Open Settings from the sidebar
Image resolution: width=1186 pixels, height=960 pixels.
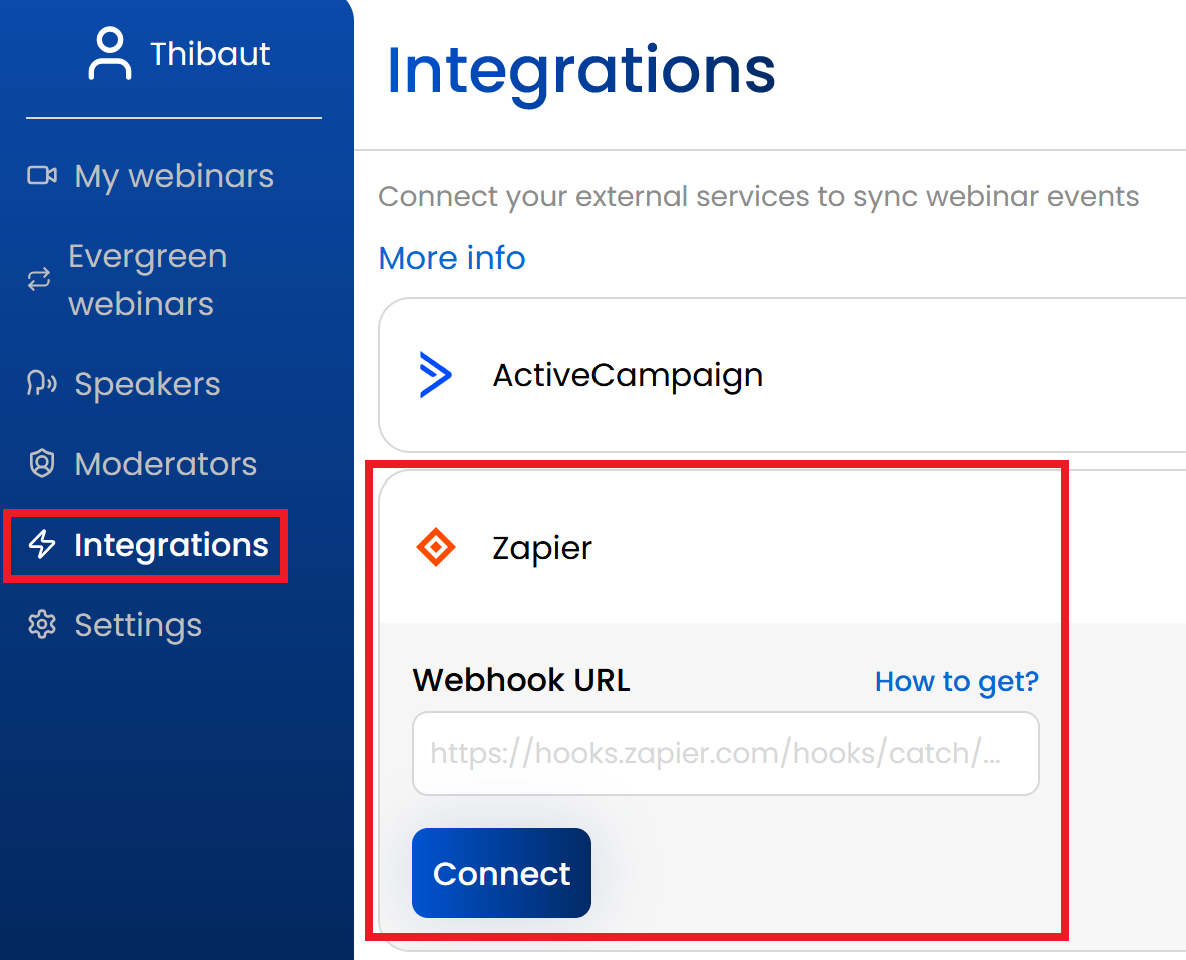pos(138,625)
